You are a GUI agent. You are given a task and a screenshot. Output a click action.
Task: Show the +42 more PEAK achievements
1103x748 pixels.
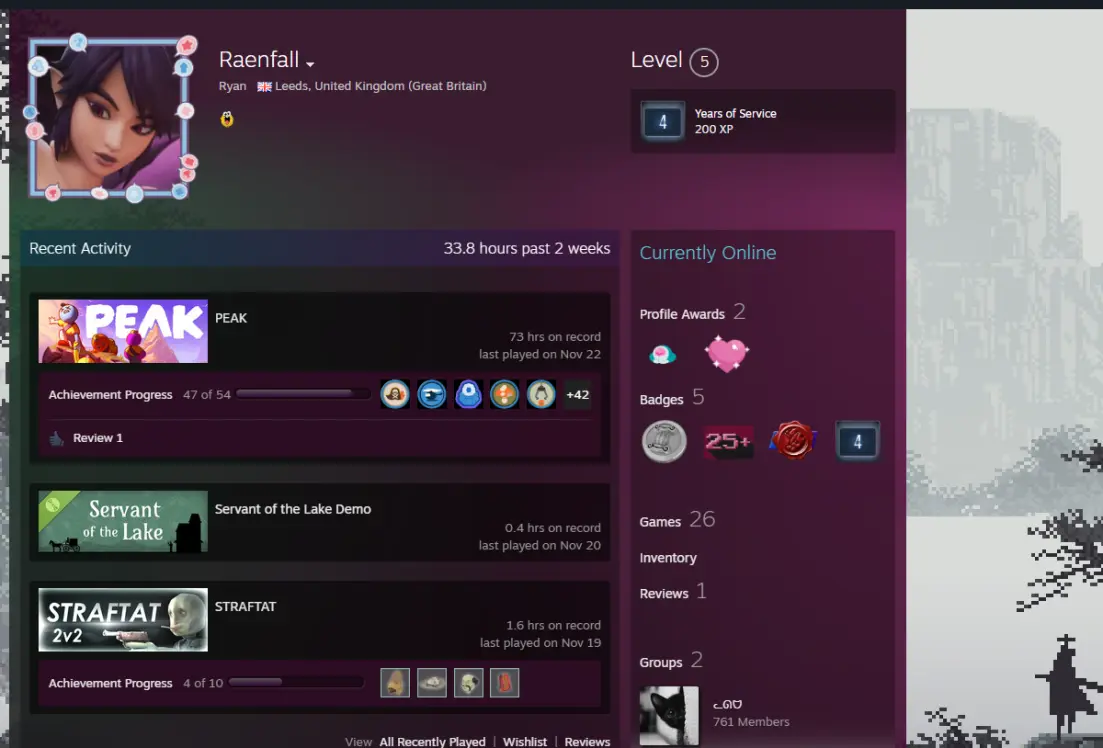pyautogui.click(x=577, y=394)
